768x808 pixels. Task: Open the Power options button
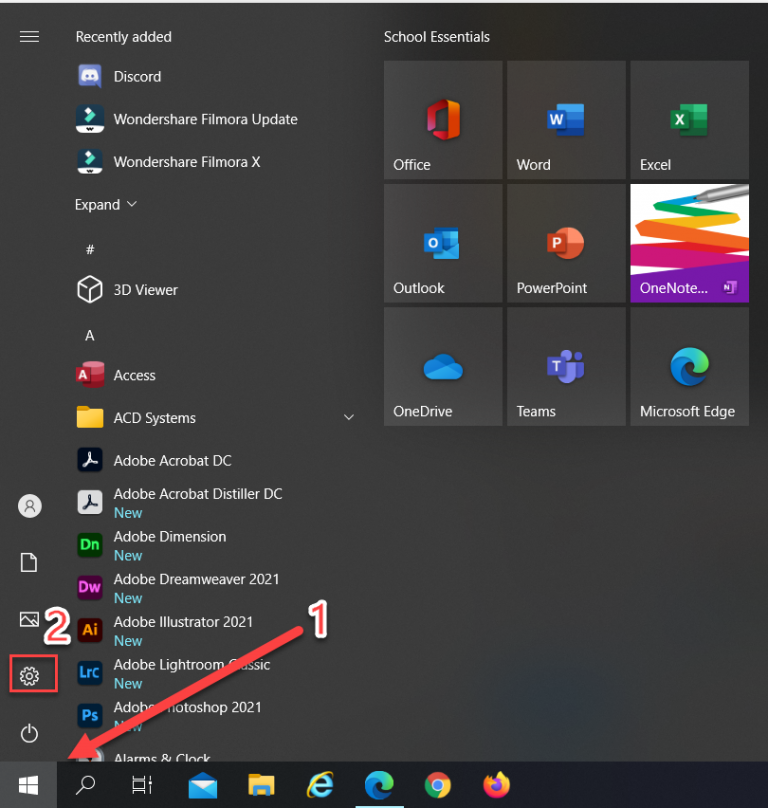tap(29, 733)
